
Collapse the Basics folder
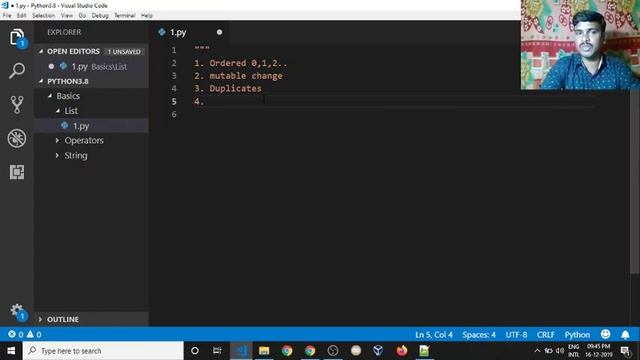coord(50,96)
